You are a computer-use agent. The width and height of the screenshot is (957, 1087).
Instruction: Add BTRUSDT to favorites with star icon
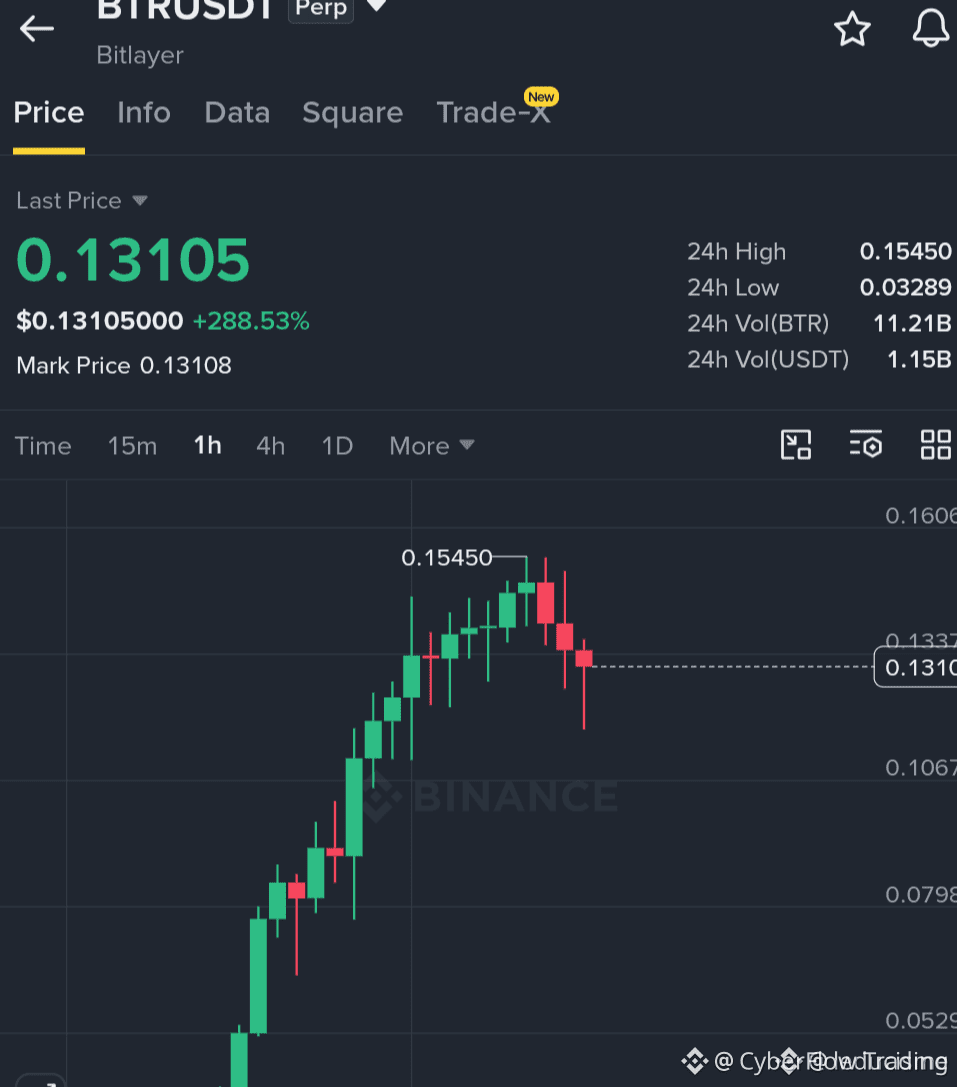852,29
